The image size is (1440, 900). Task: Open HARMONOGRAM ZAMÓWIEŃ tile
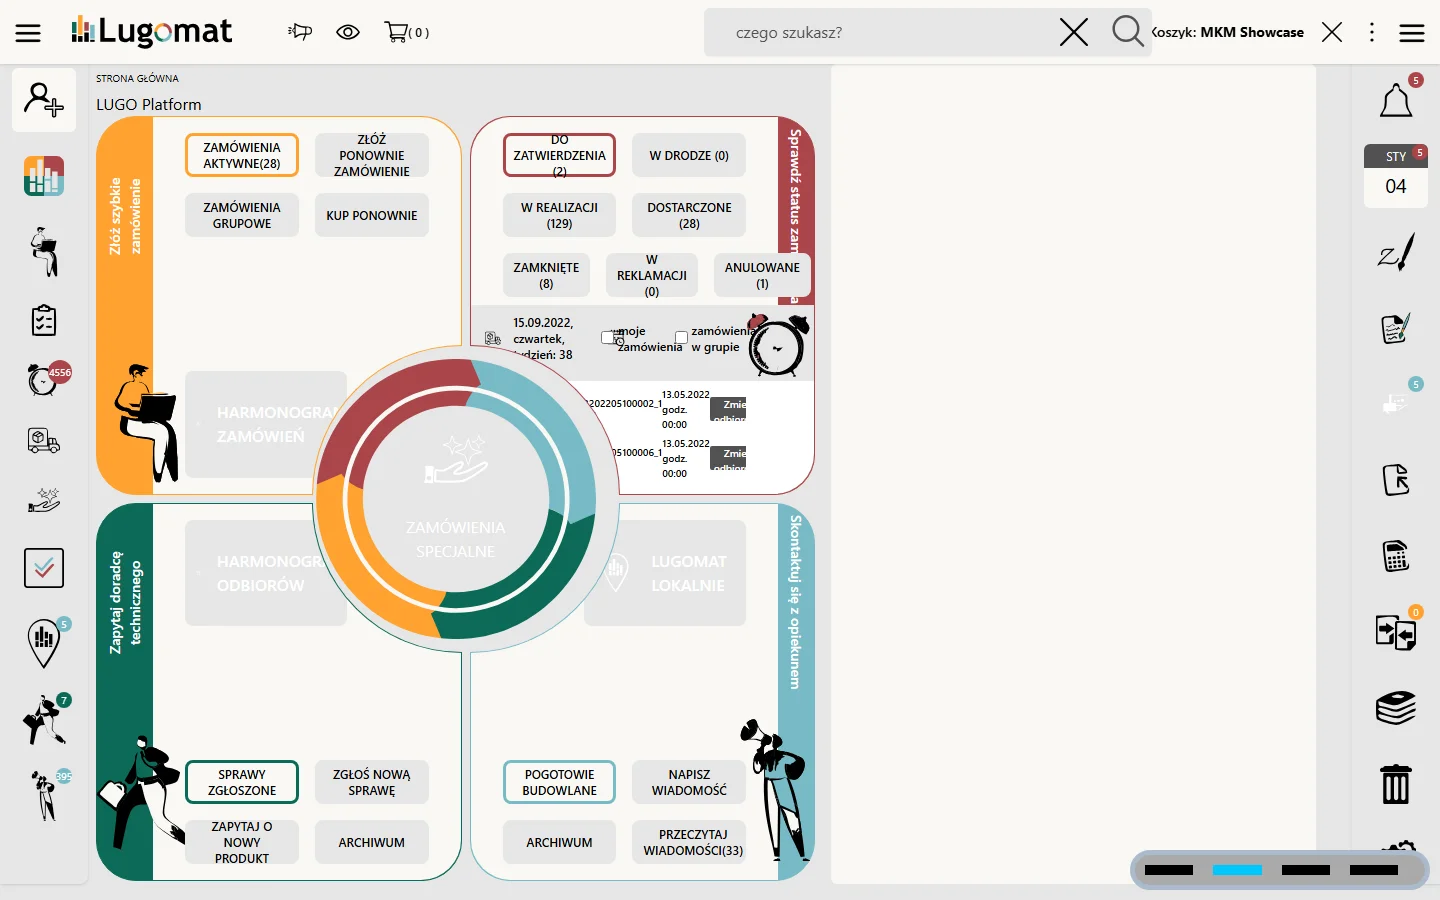(x=266, y=425)
